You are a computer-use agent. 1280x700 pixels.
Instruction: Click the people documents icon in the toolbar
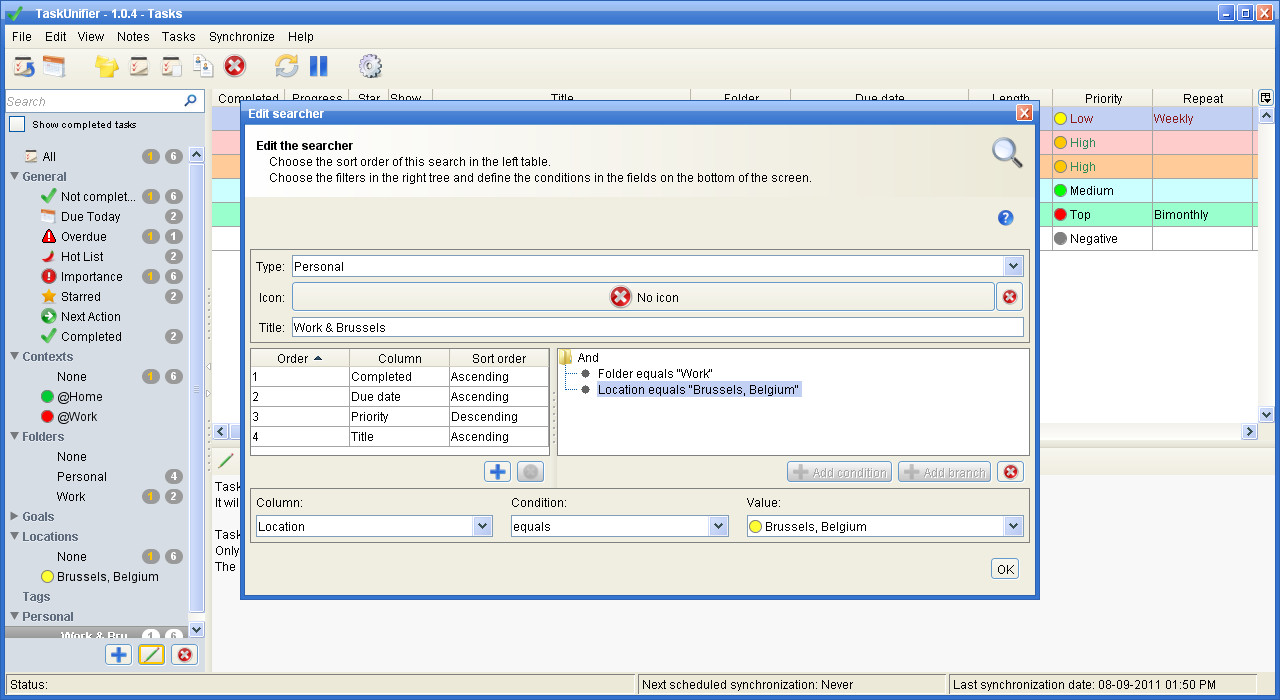coord(203,67)
